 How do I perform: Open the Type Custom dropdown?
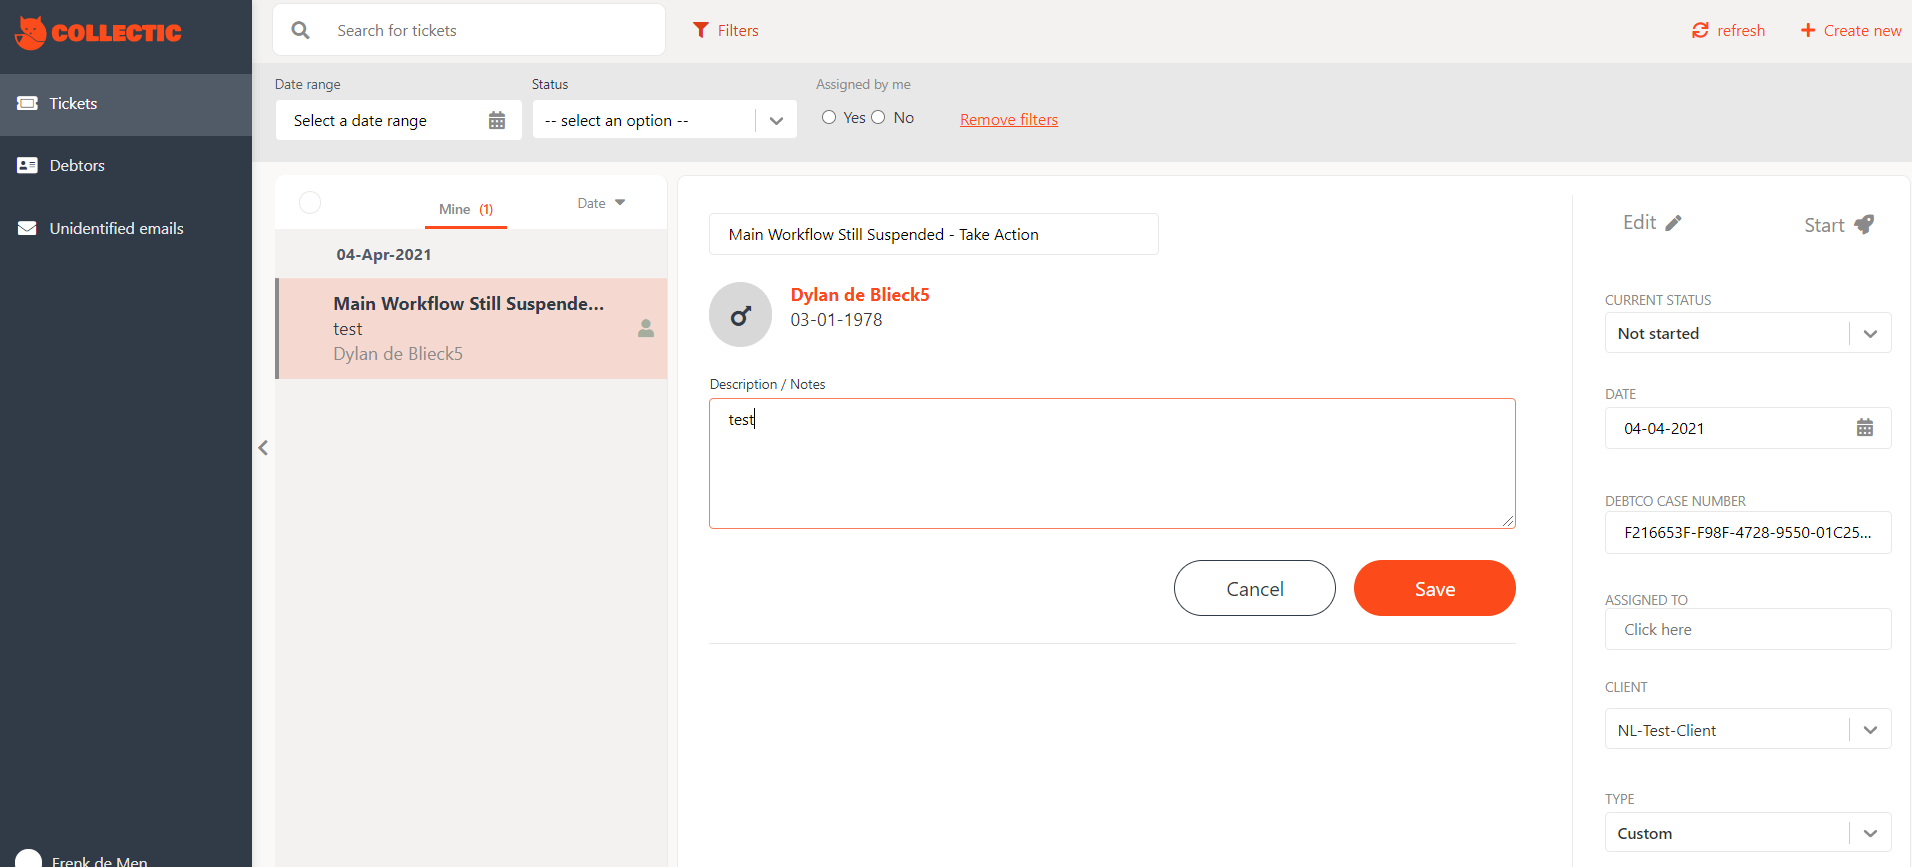point(1748,833)
